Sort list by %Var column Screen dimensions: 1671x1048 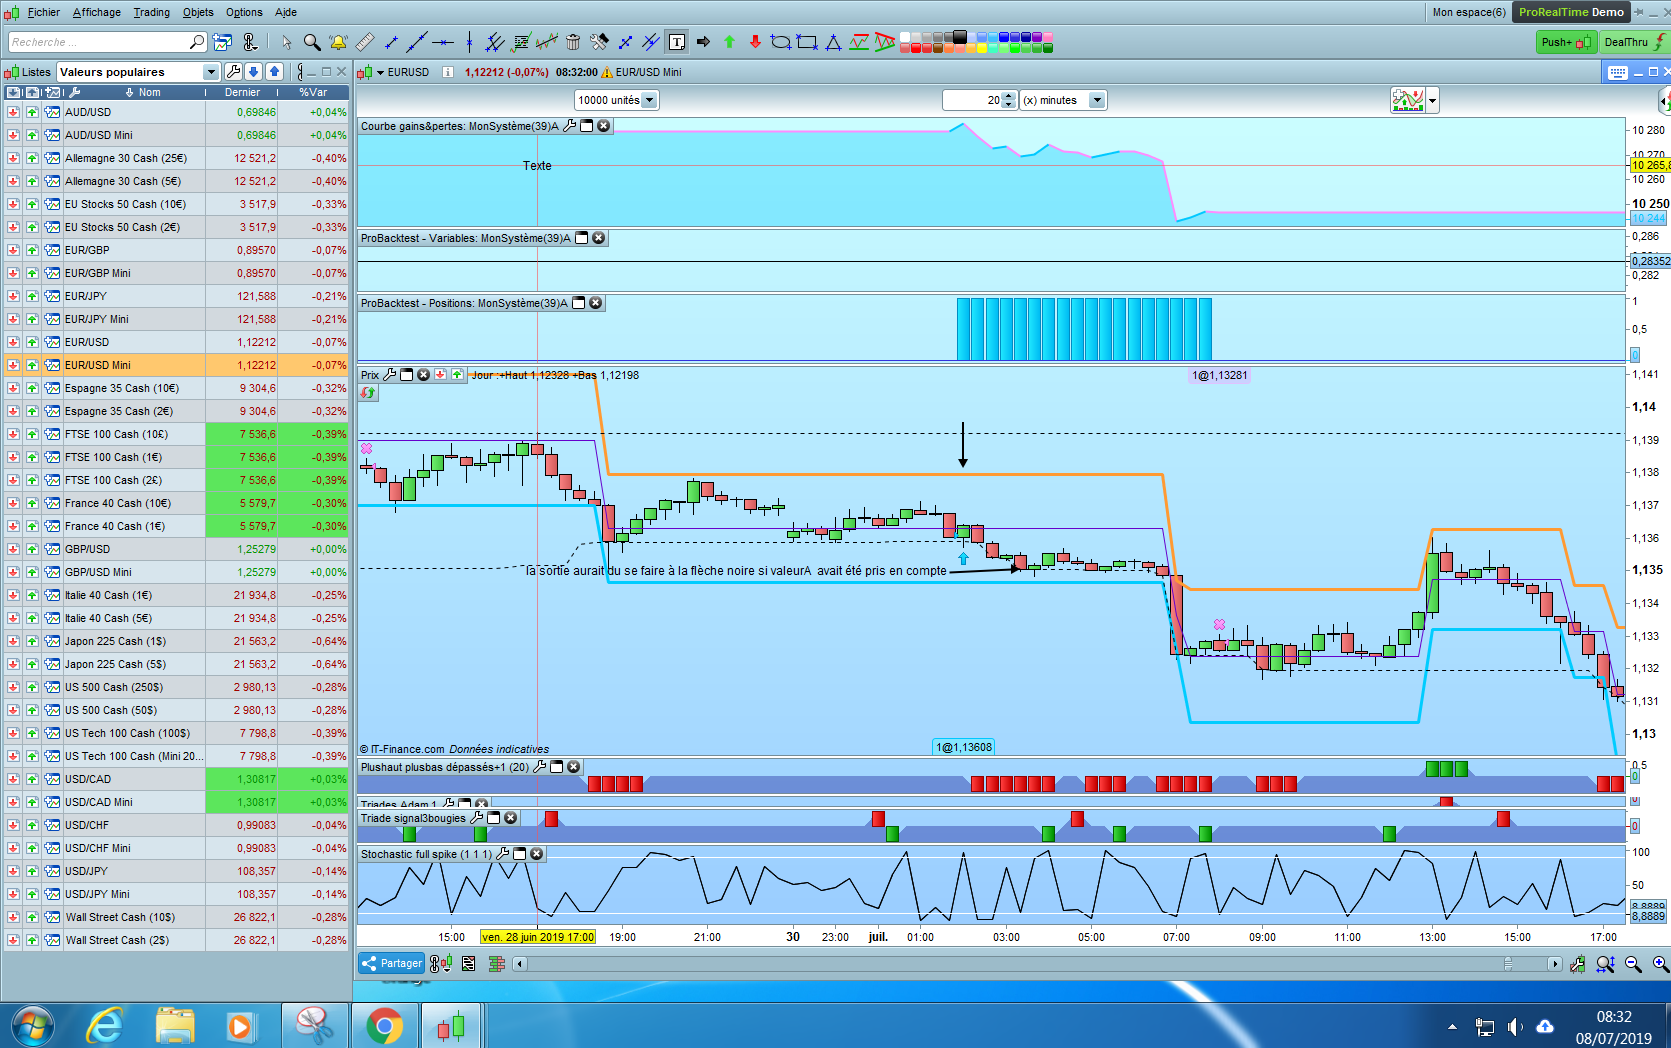pos(313,92)
